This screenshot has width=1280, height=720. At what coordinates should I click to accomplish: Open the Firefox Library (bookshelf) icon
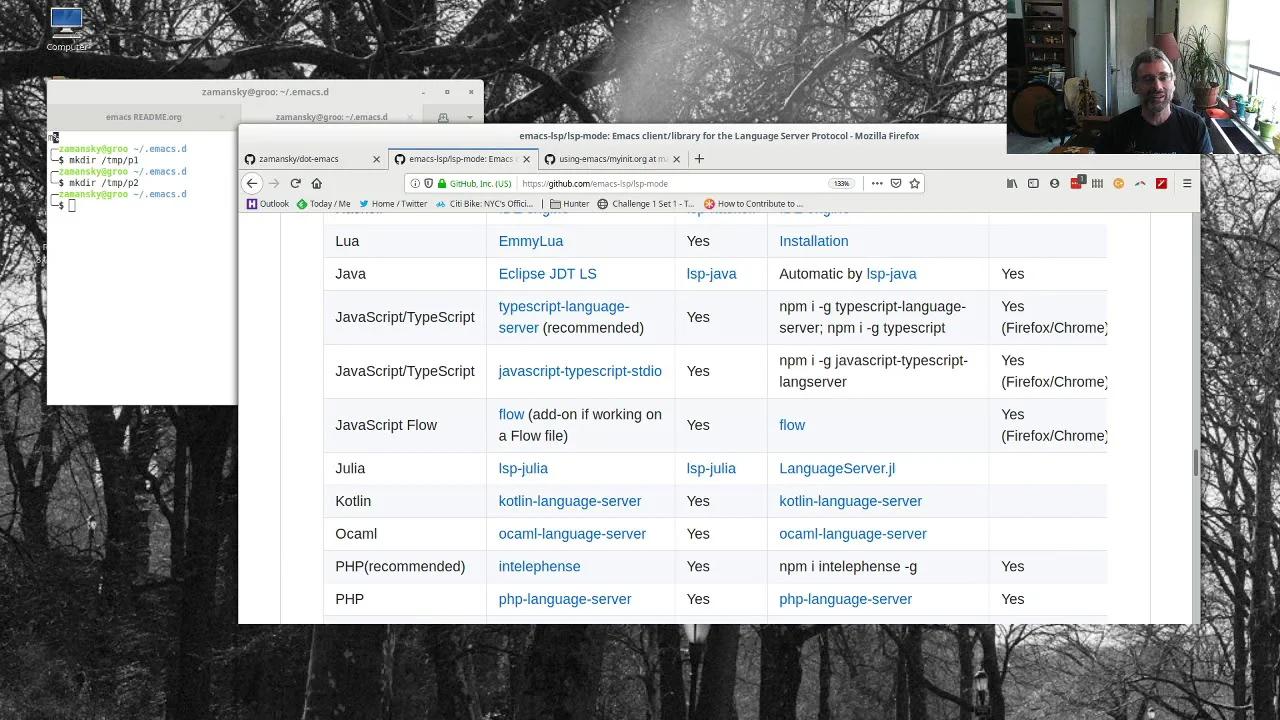tap(1012, 183)
